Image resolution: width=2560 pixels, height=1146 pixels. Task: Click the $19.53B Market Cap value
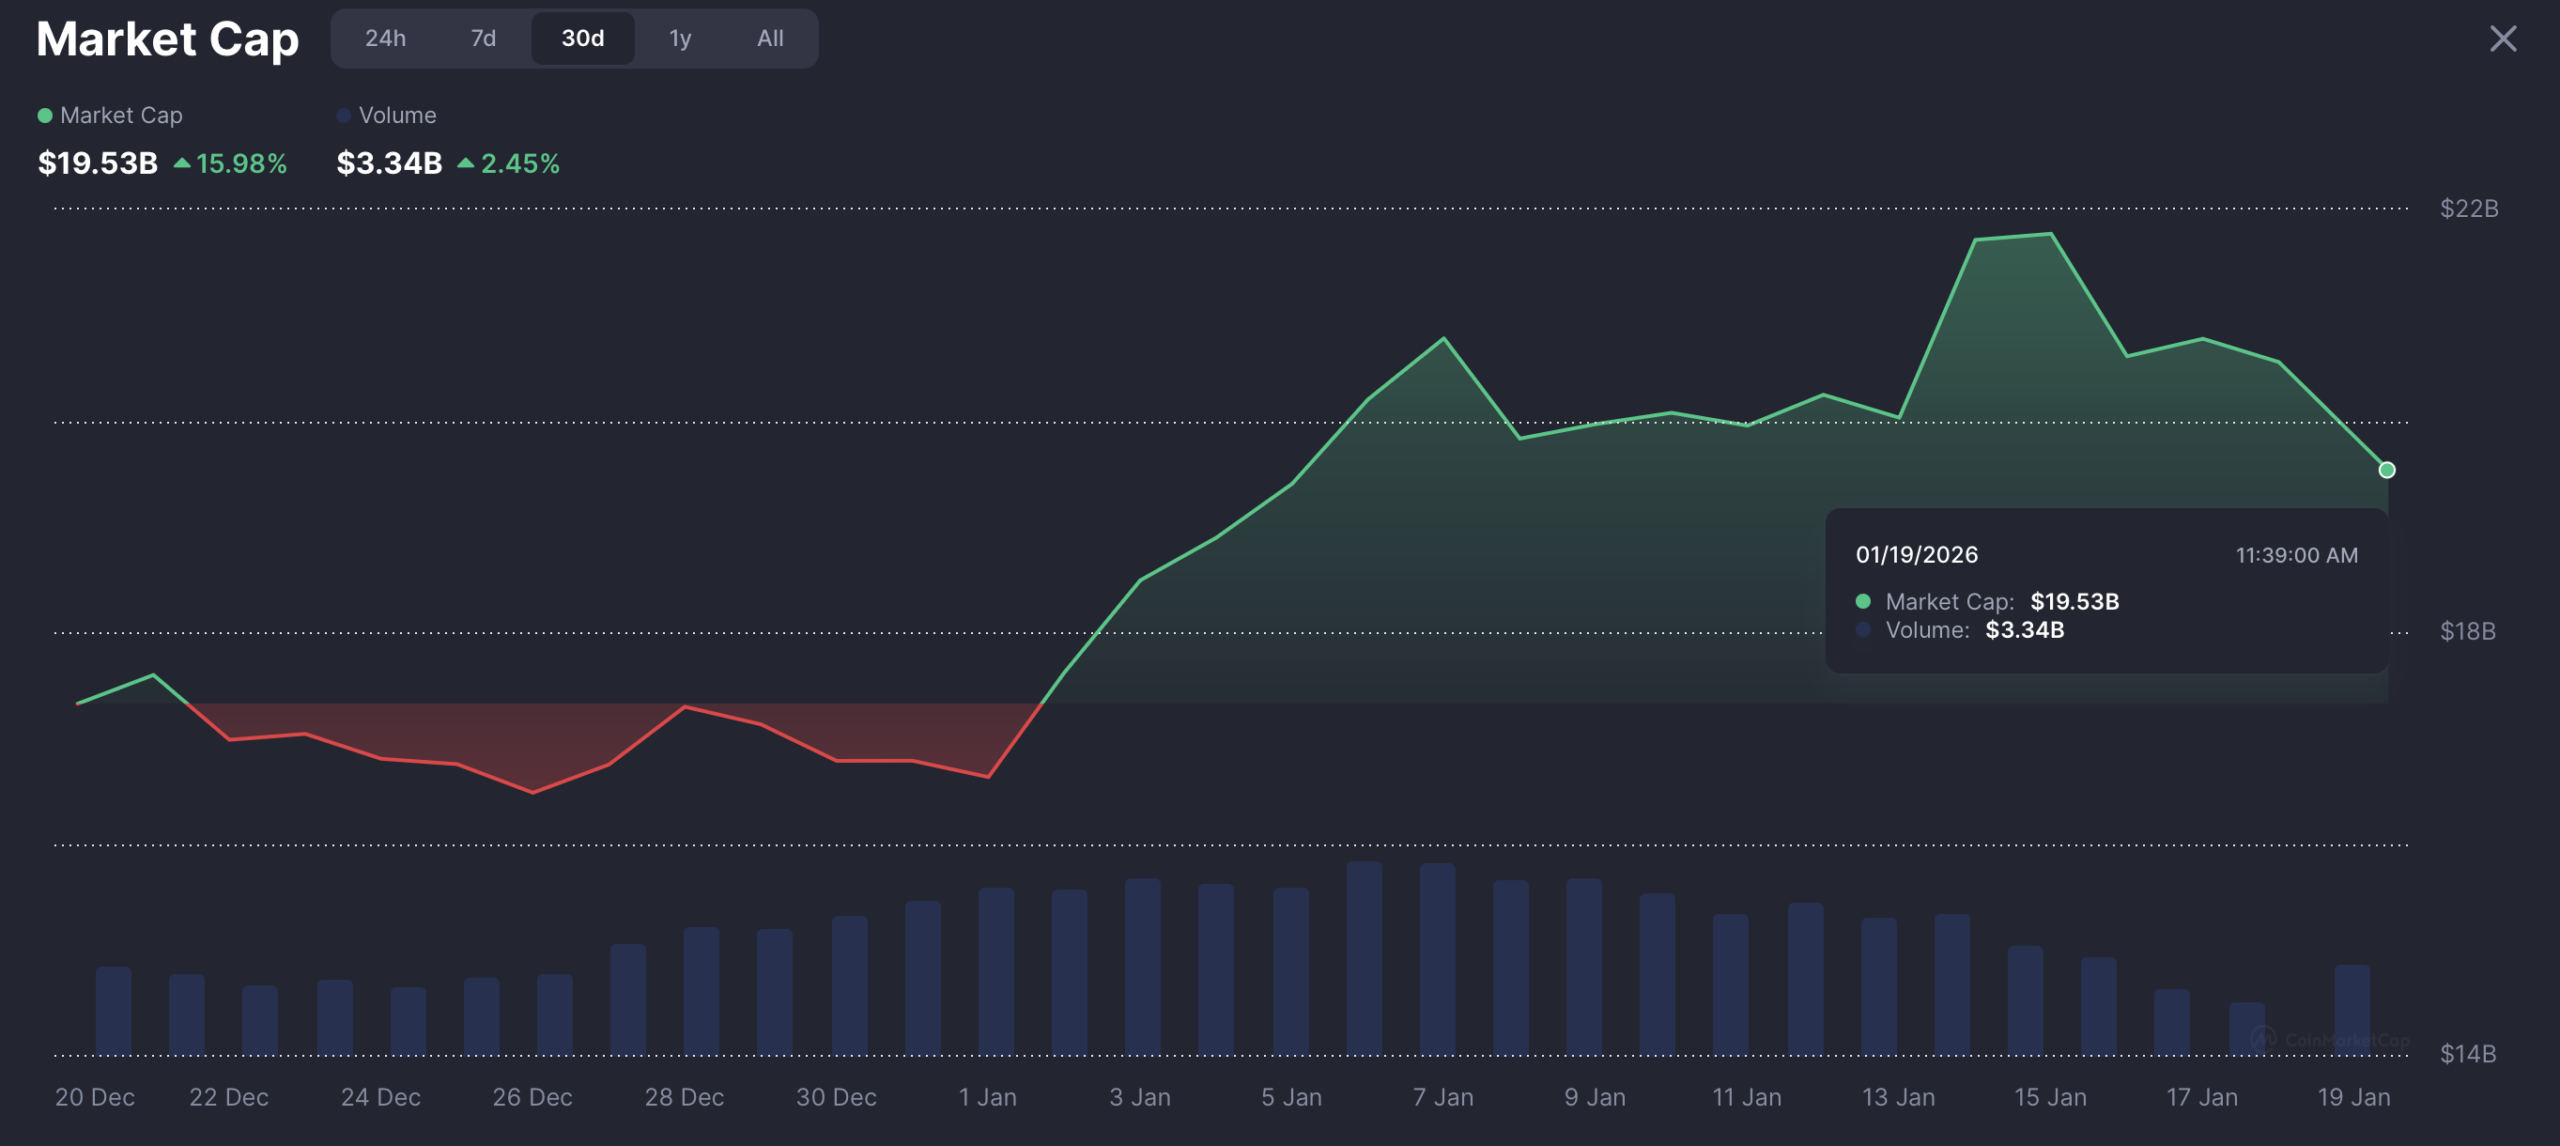click(x=96, y=163)
